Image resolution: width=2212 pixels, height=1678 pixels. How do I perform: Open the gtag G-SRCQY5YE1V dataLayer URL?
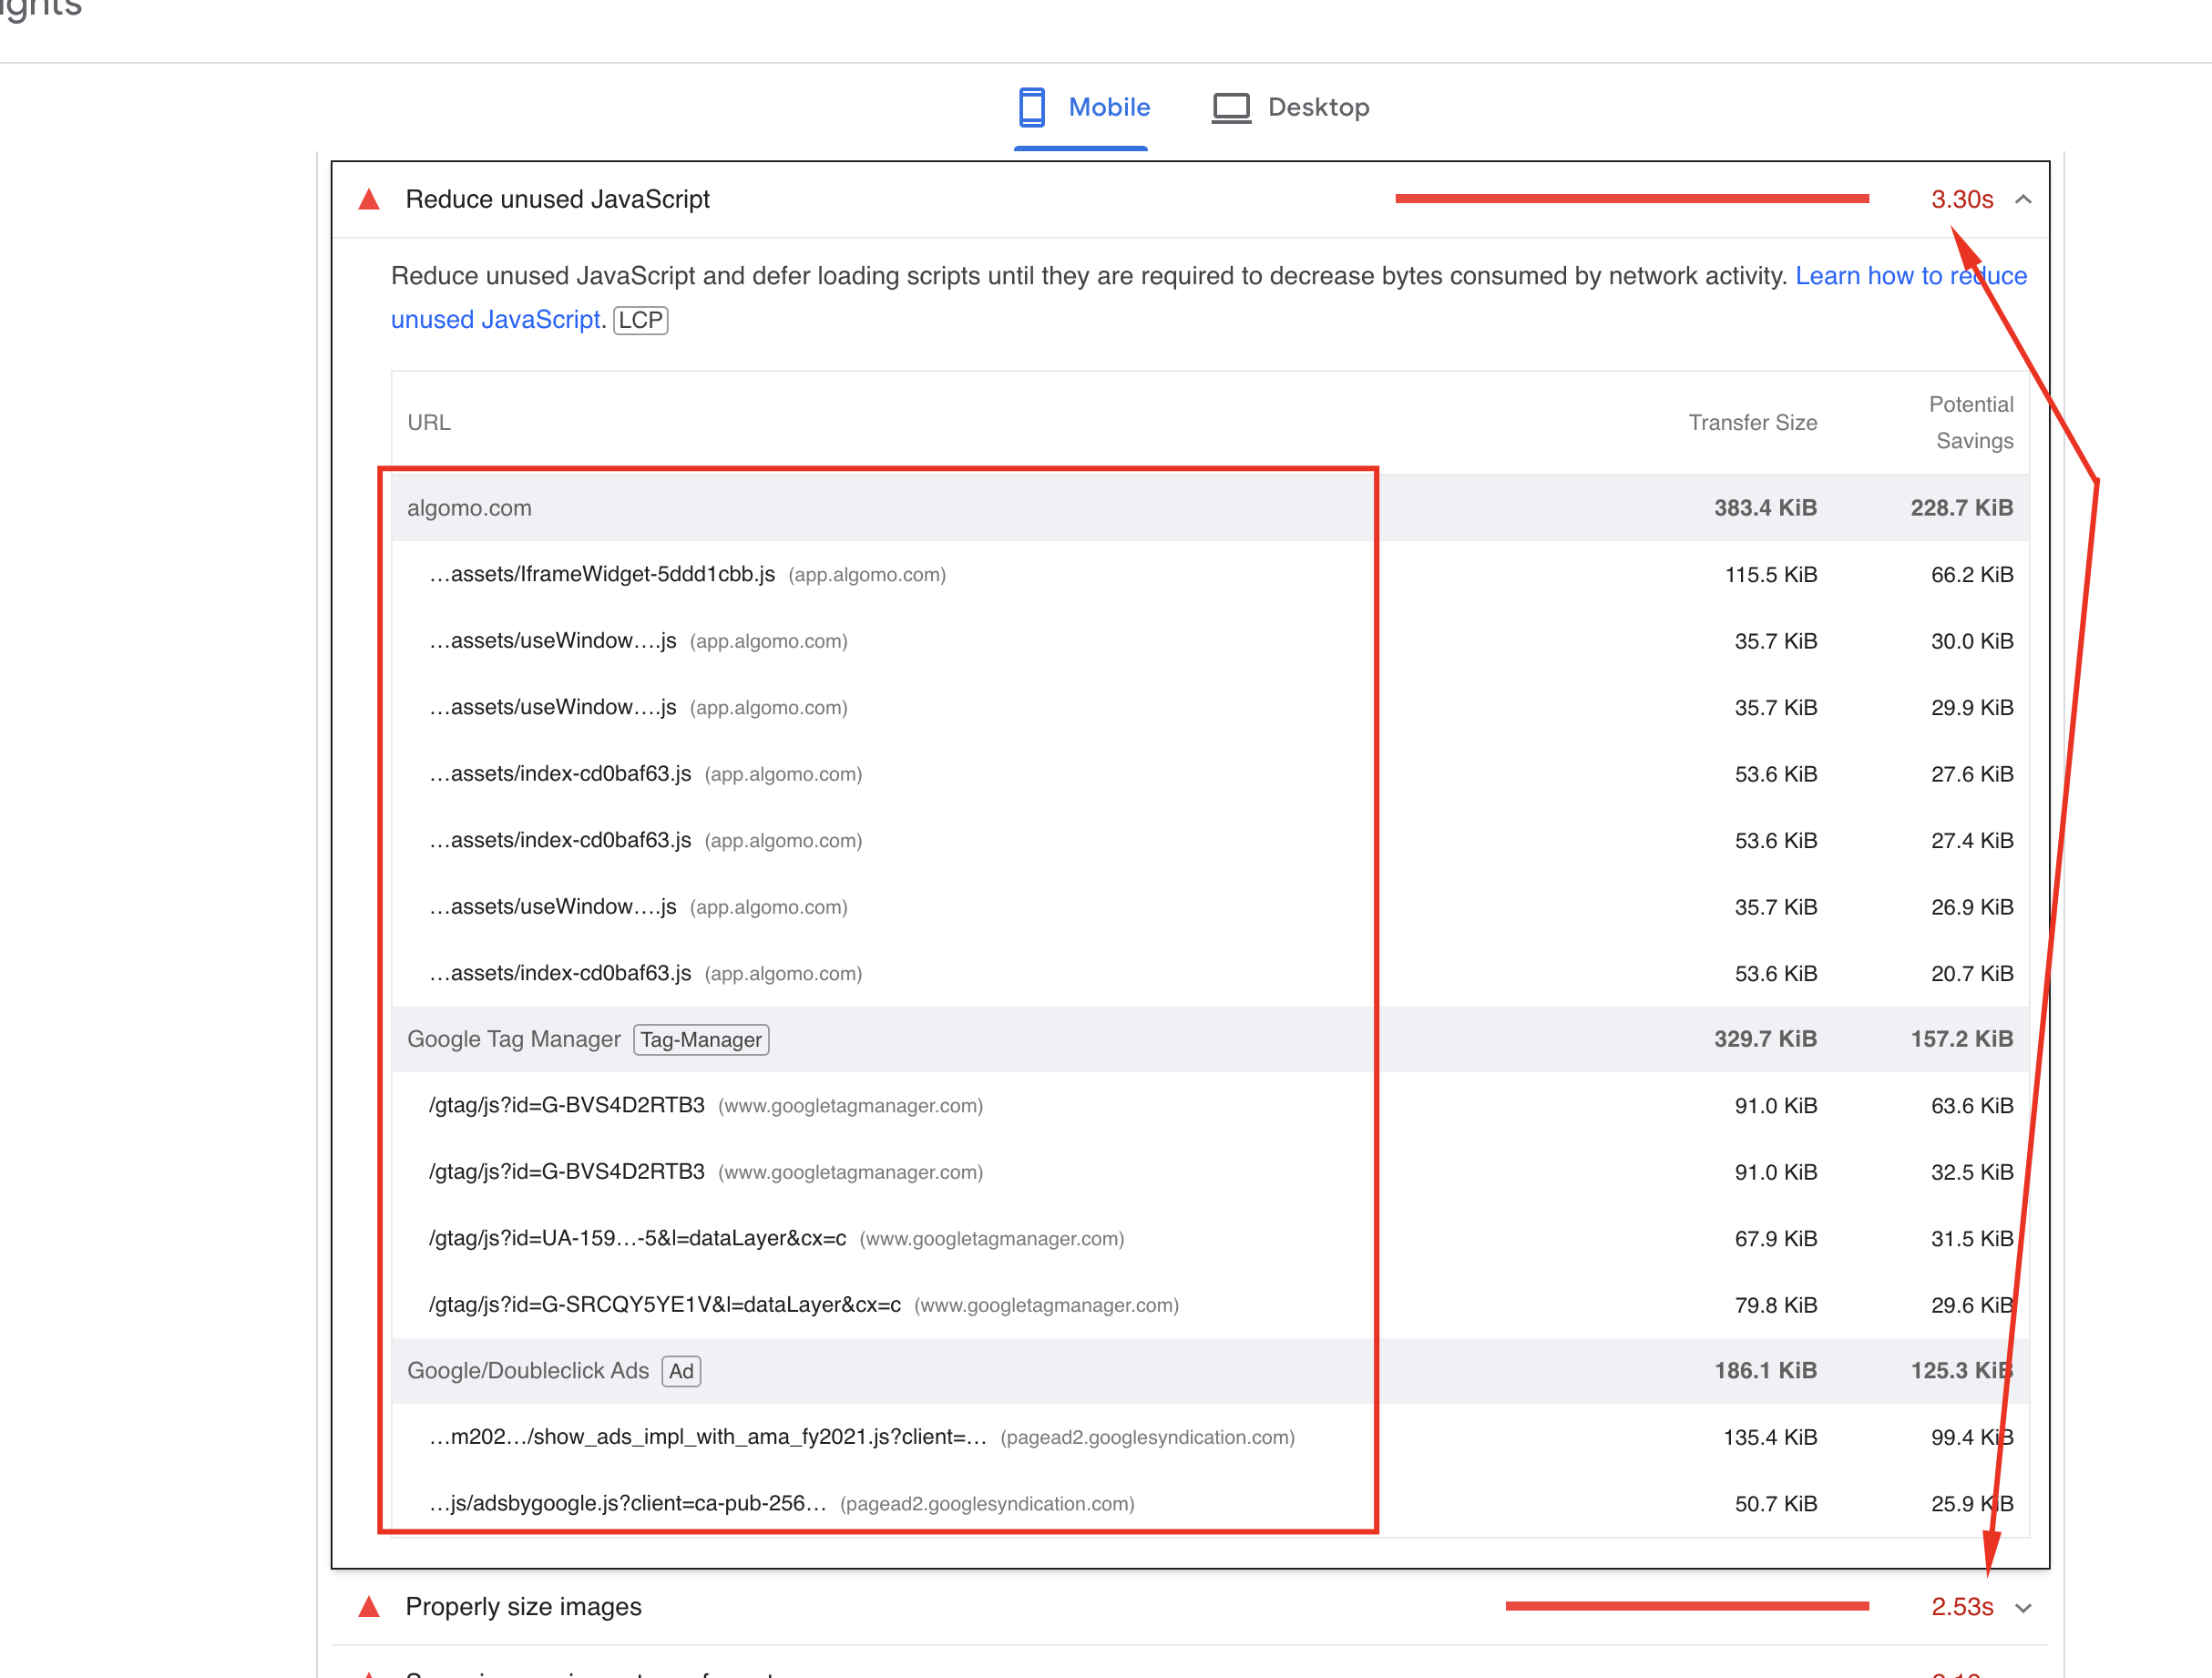(665, 1305)
